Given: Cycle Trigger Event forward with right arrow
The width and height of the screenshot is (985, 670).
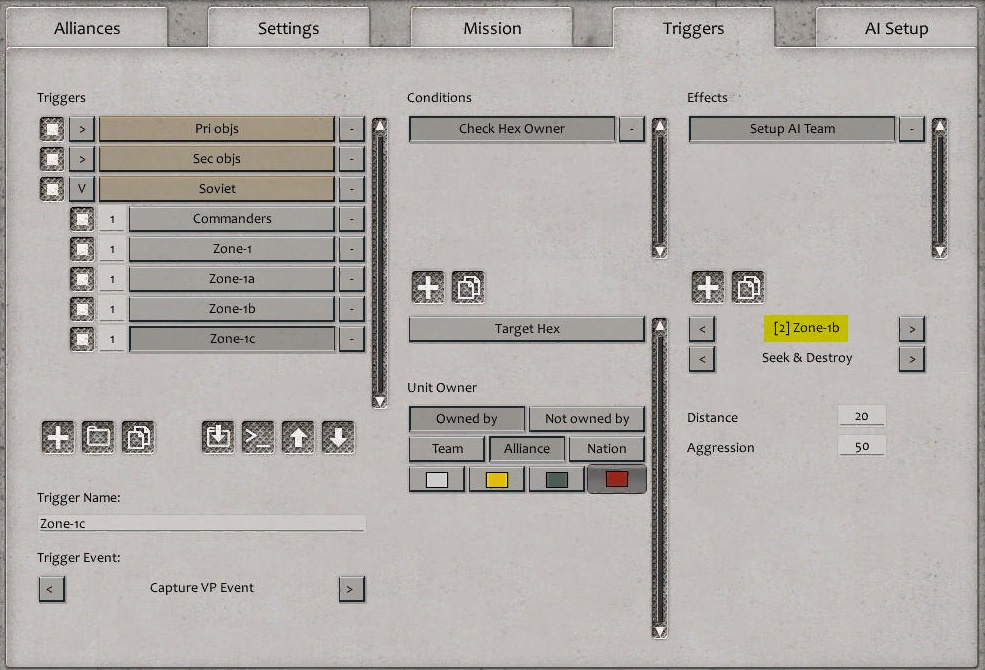Looking at the screenshot, I should (x=351, y=589).
